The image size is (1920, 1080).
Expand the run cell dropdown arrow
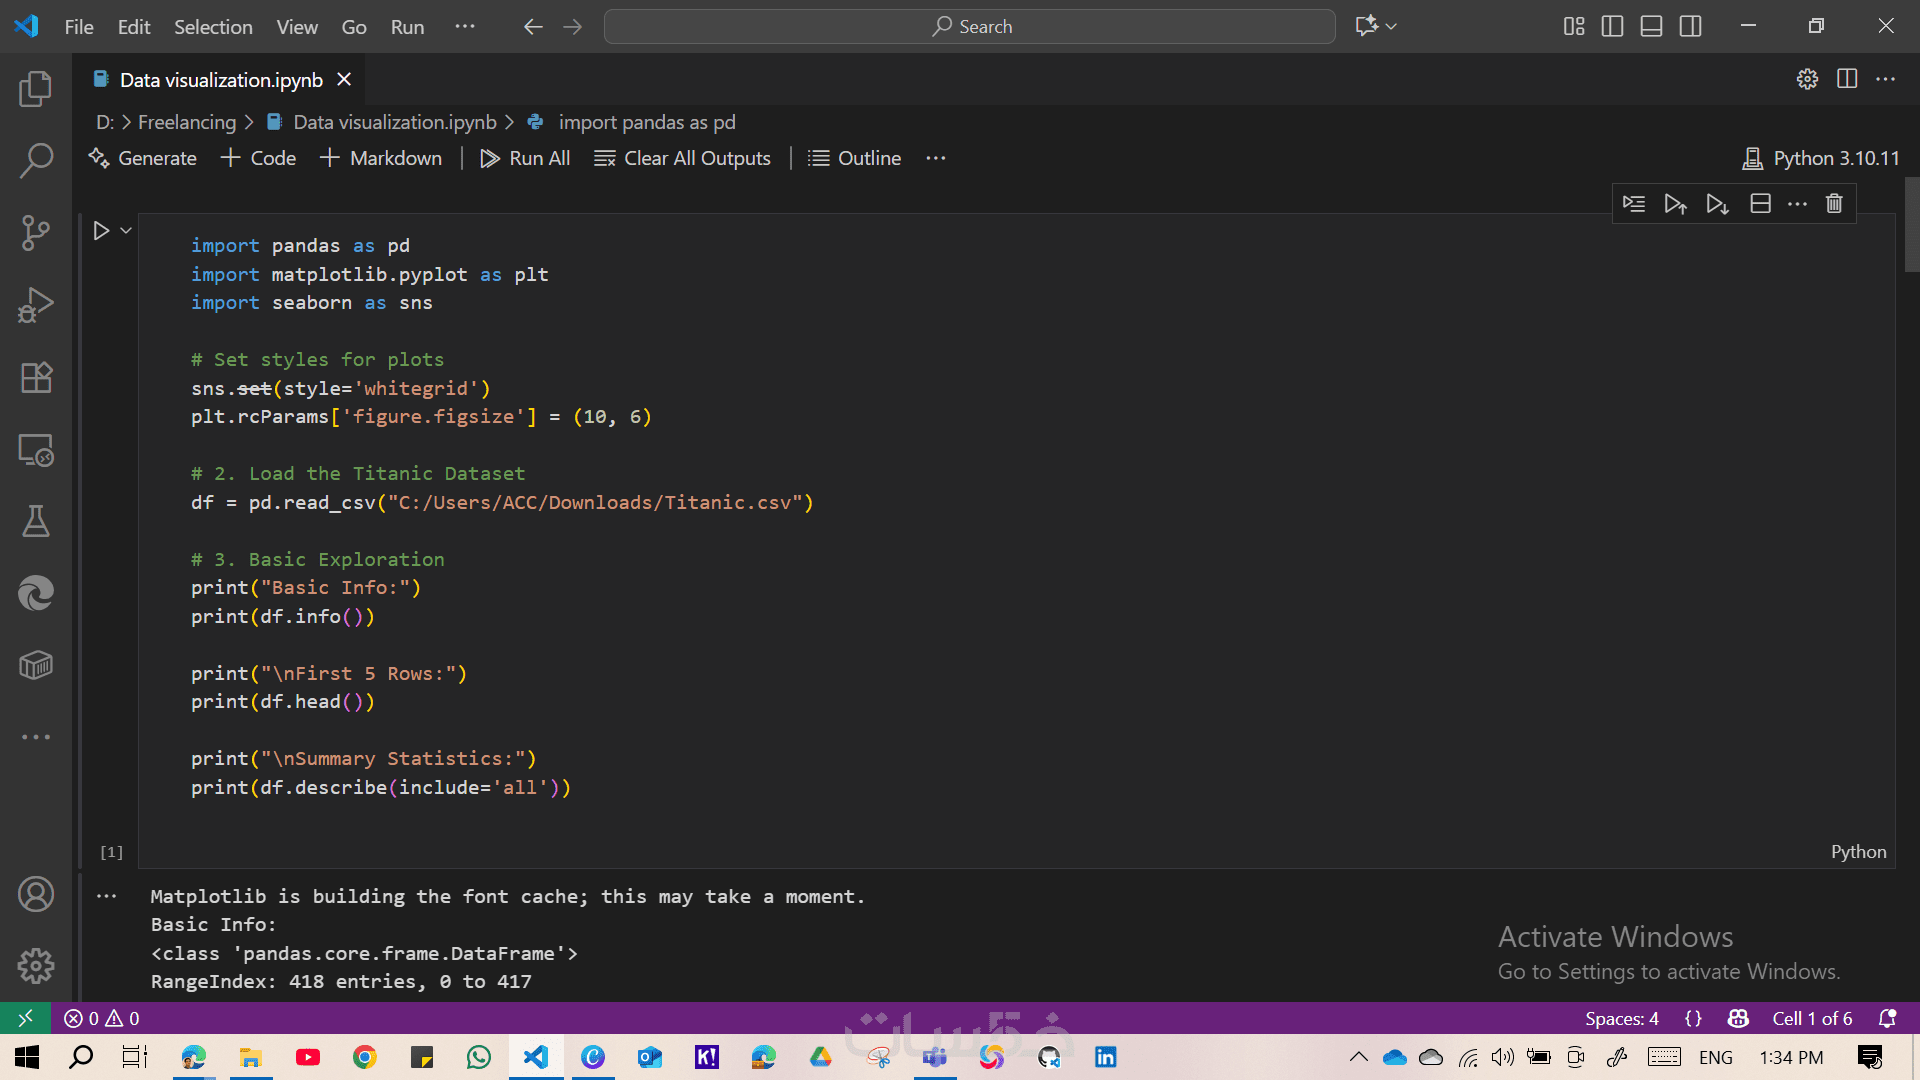[126, 231]
